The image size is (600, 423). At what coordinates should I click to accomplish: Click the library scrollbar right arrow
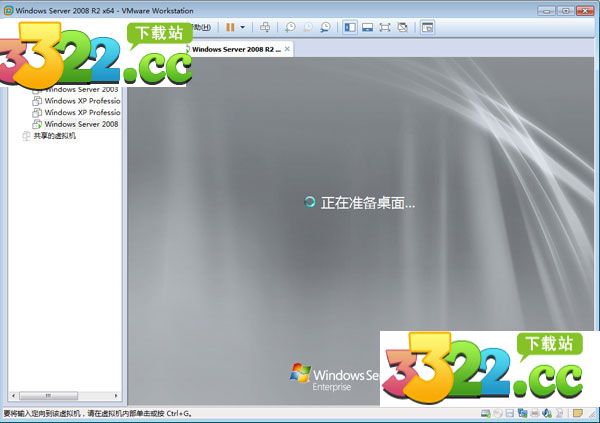click(x=116, y=395)
